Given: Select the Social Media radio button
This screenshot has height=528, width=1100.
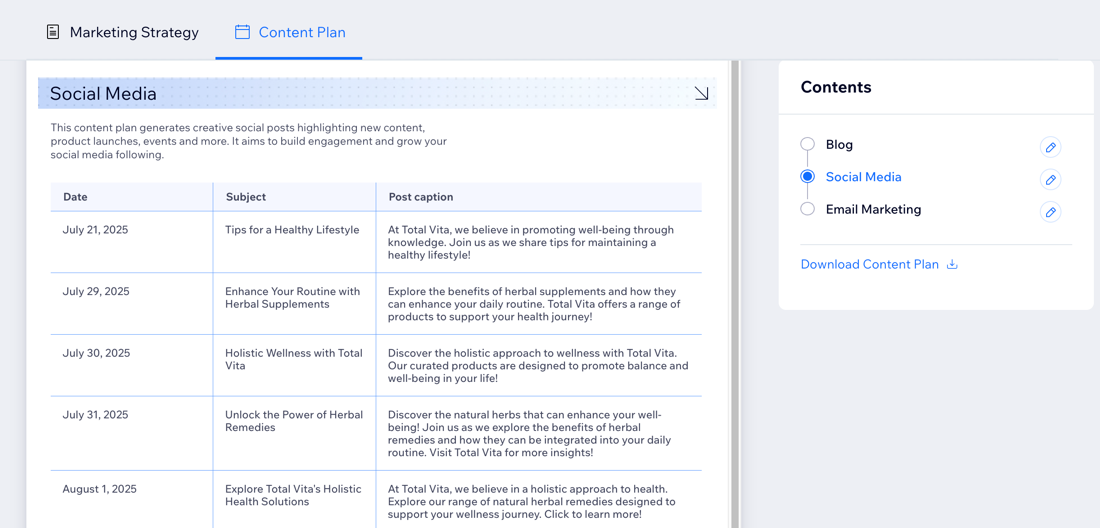Looking at the screenshot, I should coord(807,177).
